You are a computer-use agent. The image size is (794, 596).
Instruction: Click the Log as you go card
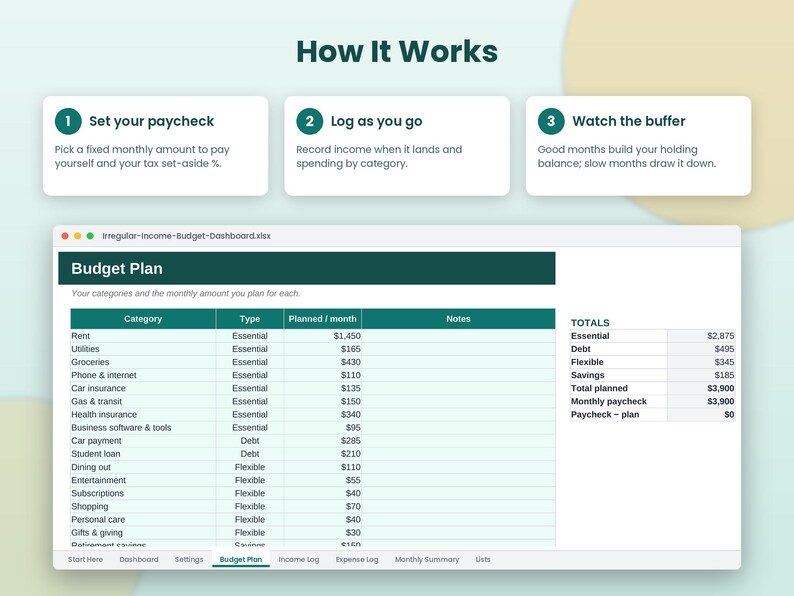coord(397,146)
